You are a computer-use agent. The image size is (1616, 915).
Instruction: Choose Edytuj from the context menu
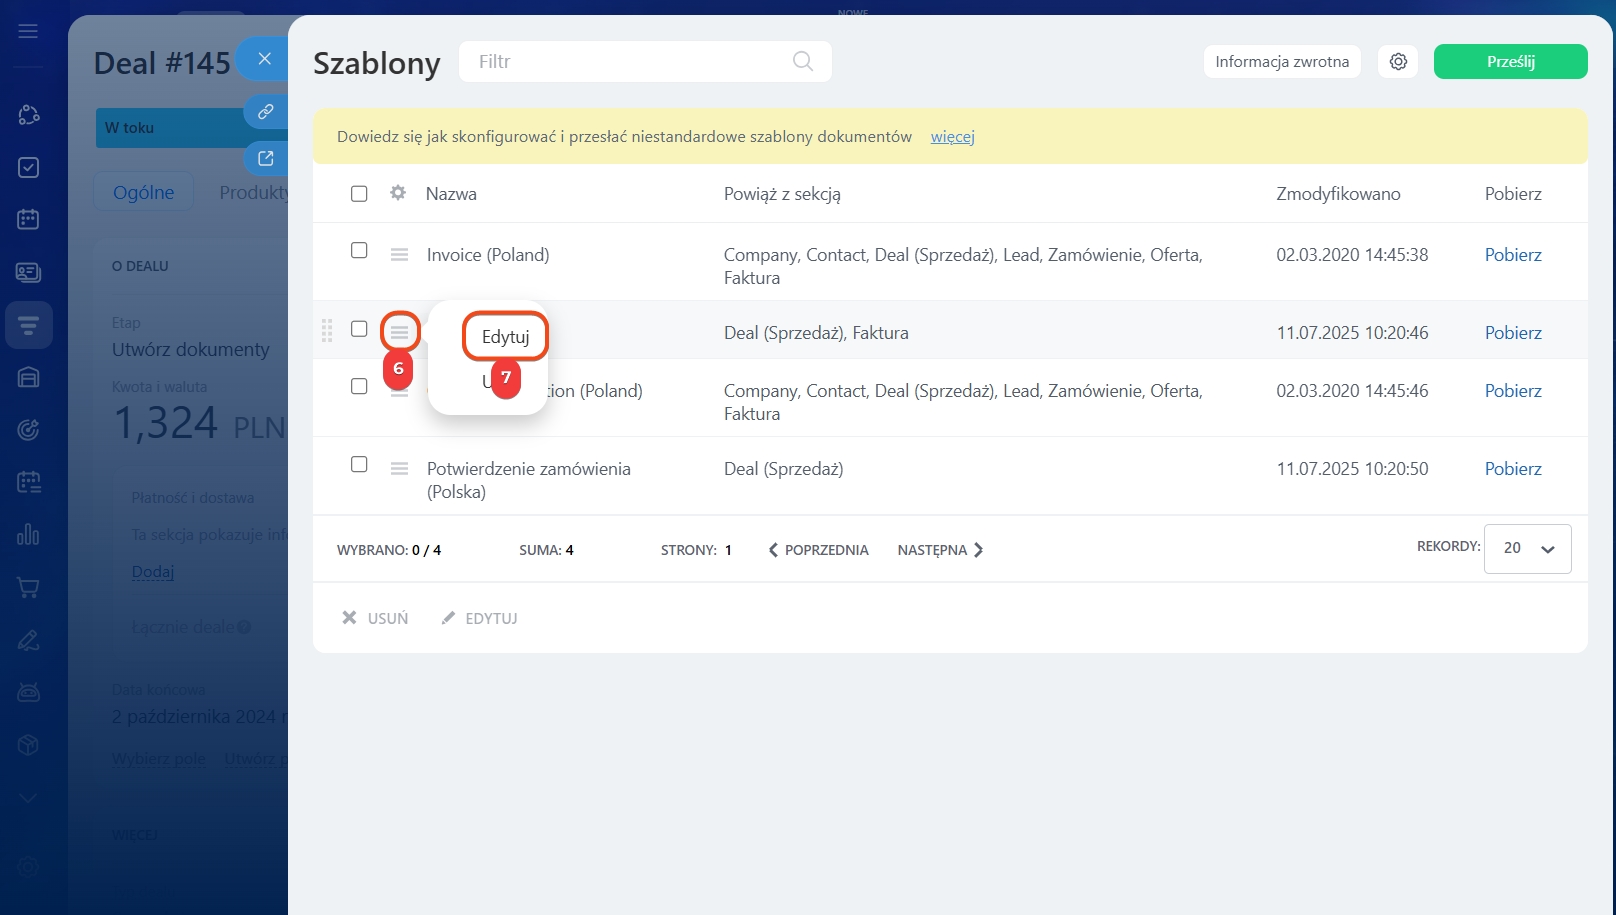(x=505, y=337)
